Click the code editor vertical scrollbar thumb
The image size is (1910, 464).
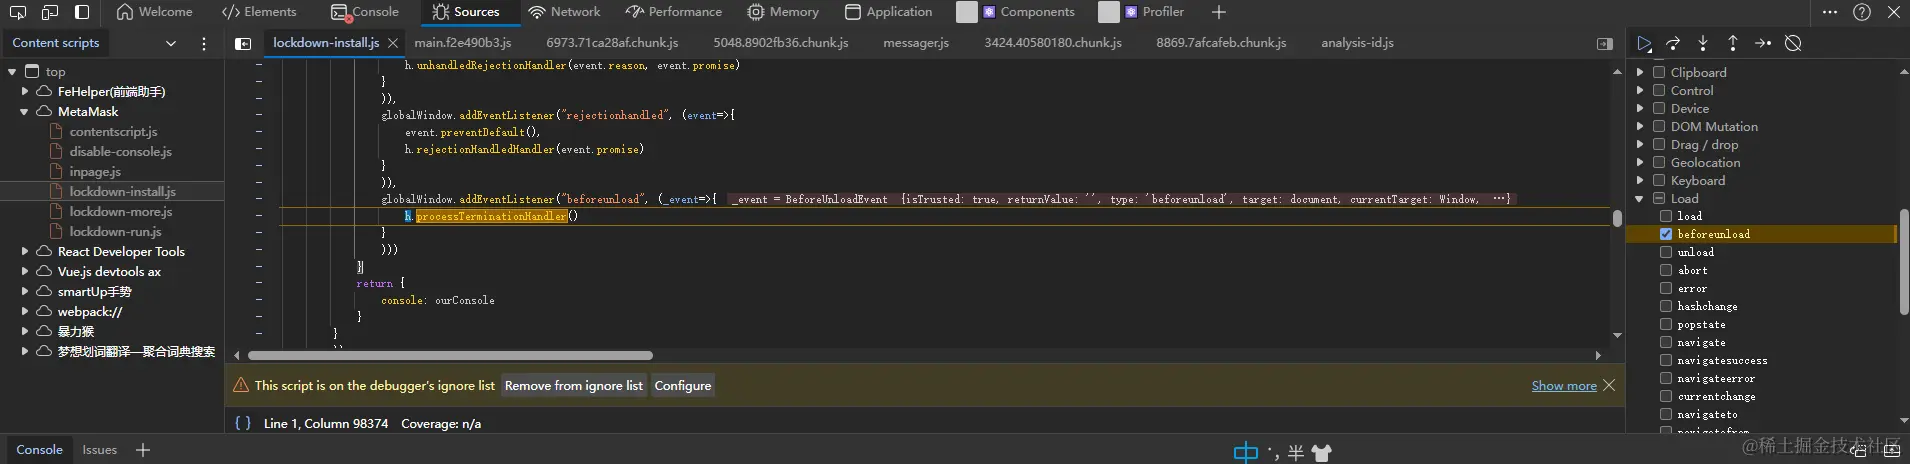pyautogui.click(x=1617, y=218)
